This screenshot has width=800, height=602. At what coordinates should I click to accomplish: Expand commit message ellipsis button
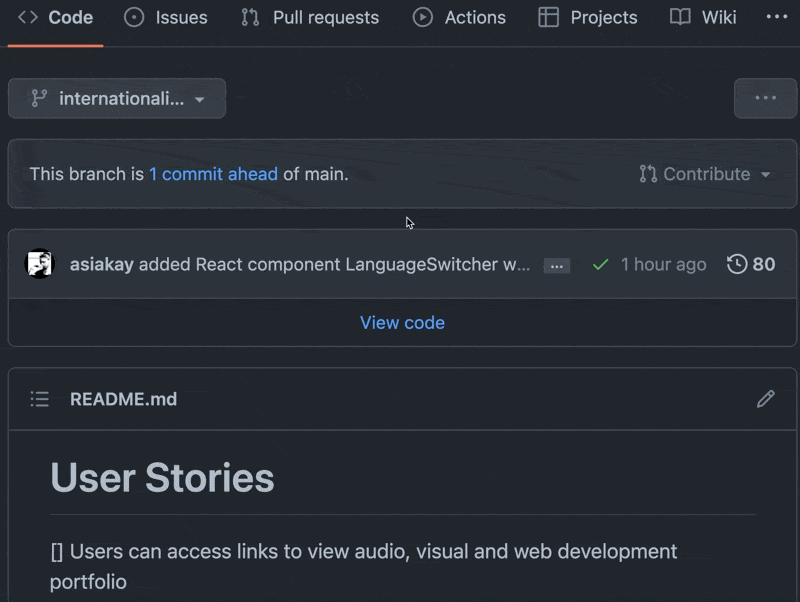pyautogui.click(x=557, y=266)
